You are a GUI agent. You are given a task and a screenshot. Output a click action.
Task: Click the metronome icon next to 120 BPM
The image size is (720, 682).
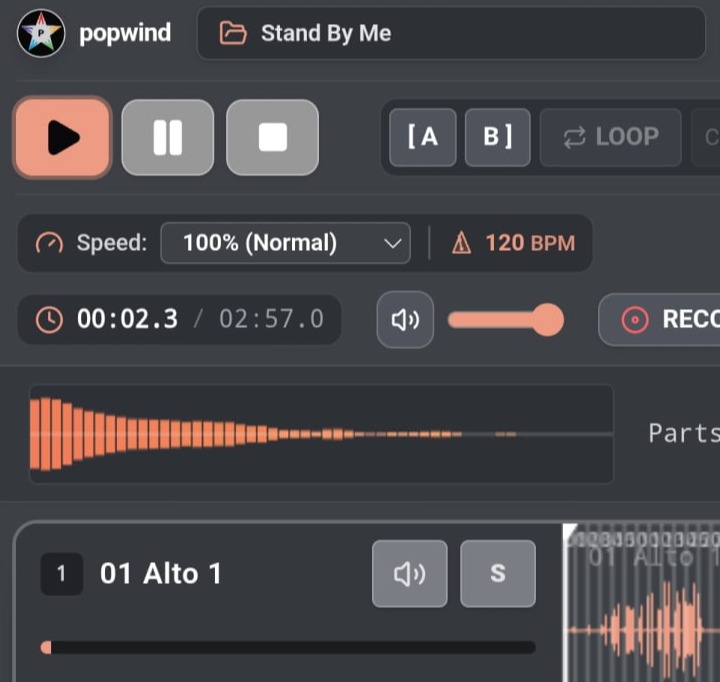[461, 243]
